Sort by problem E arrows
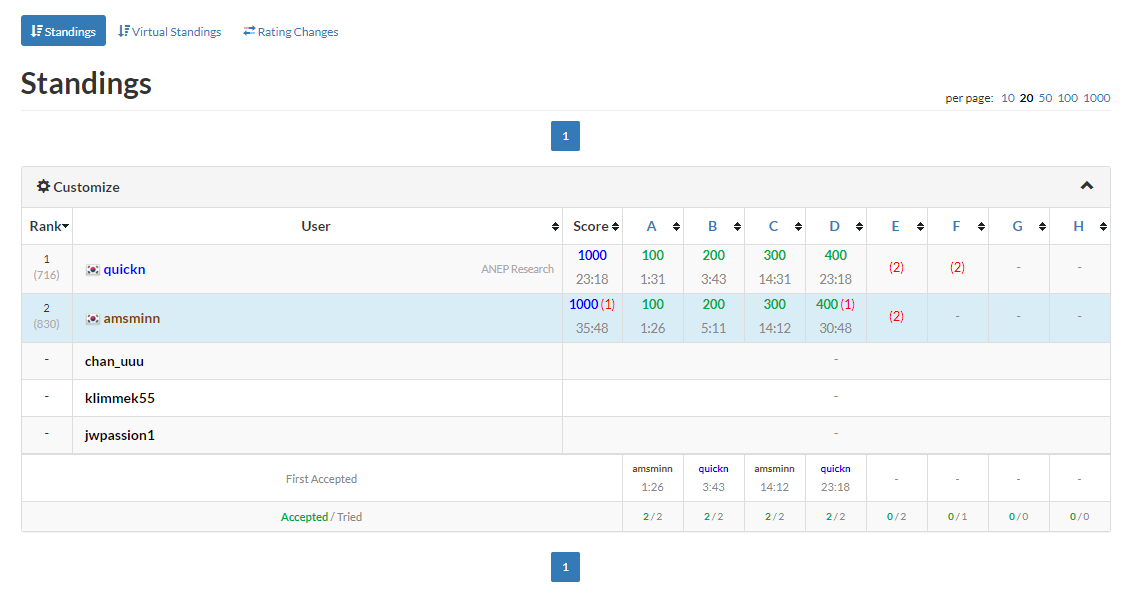Image resolution: width=1142 pixels, height=604 pixels. 921,227
